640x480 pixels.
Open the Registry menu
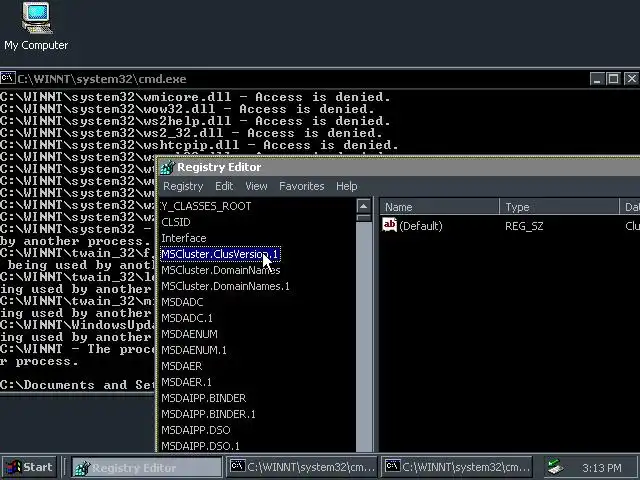(183, 186)
